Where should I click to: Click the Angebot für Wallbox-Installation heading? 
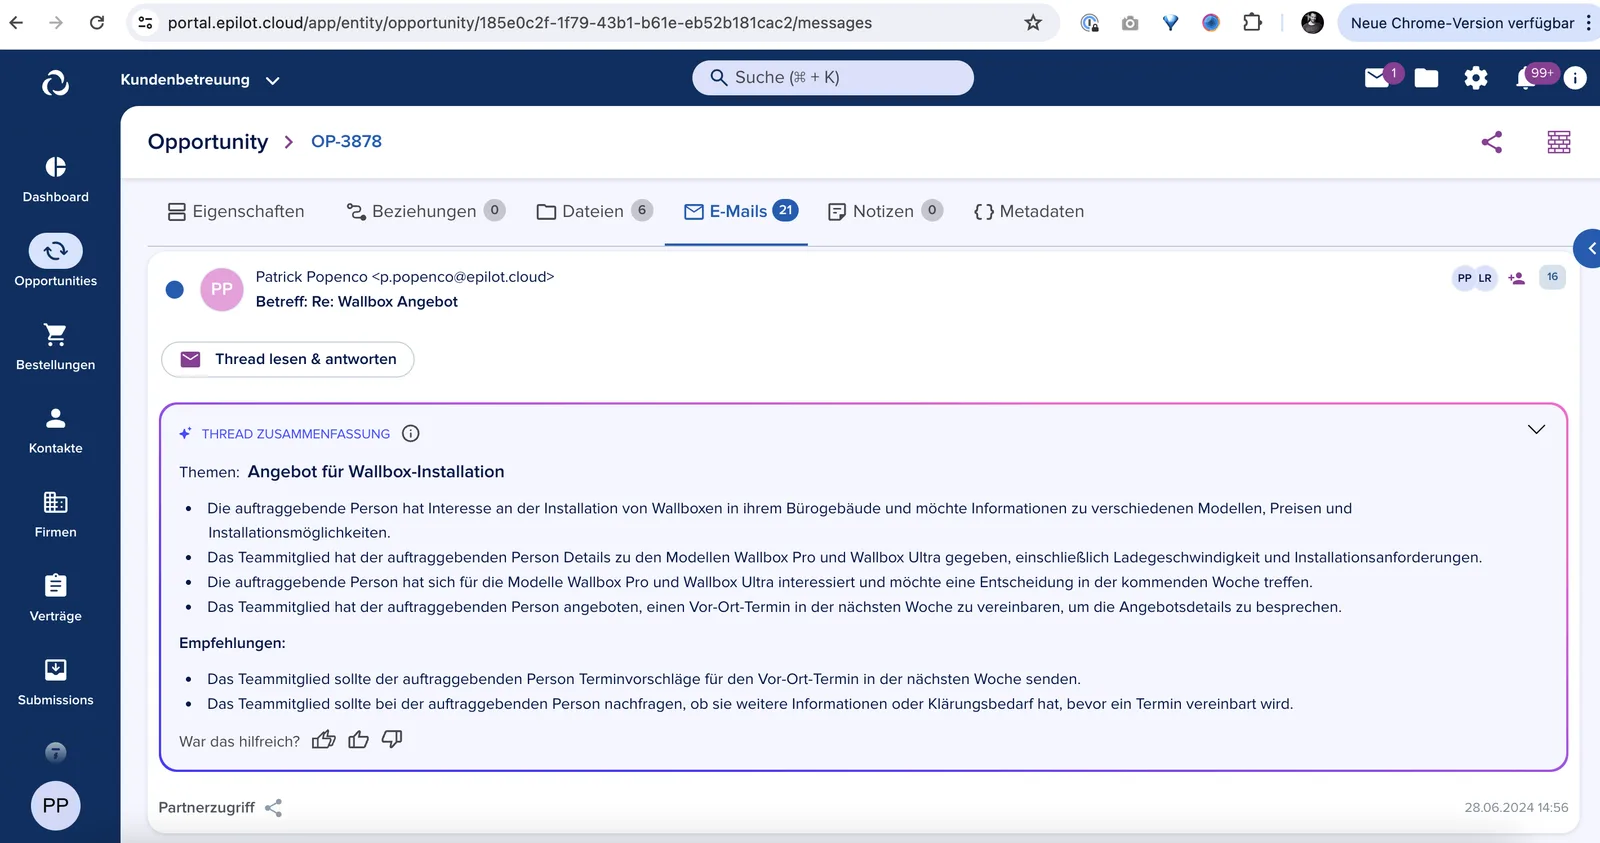point(376,472)
